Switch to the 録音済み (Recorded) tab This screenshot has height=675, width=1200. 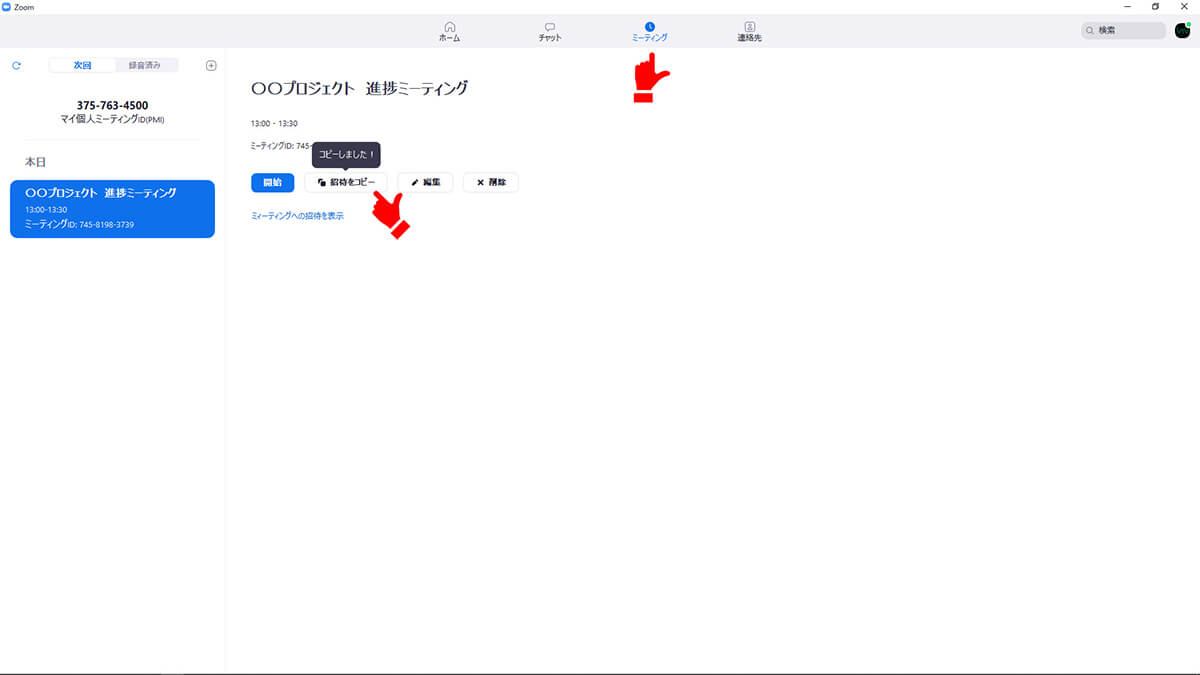(x=146, y=66)
